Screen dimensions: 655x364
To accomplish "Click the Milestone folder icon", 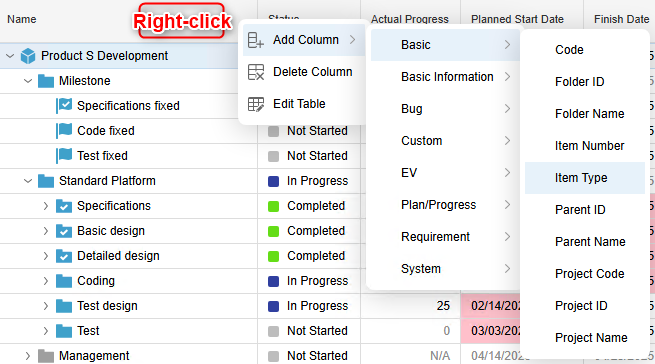I will click(46, 81).
